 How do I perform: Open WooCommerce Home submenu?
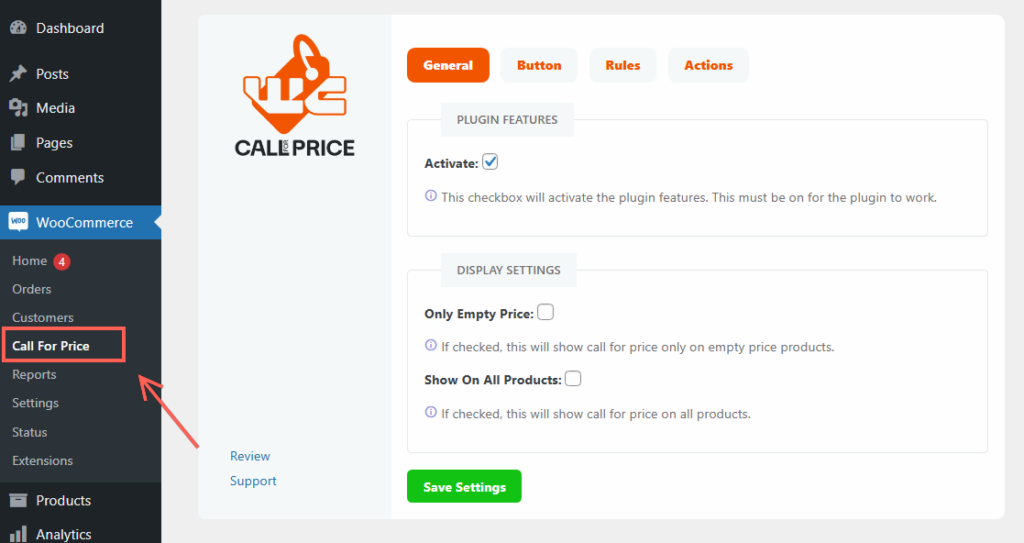[x=29, y=261]
